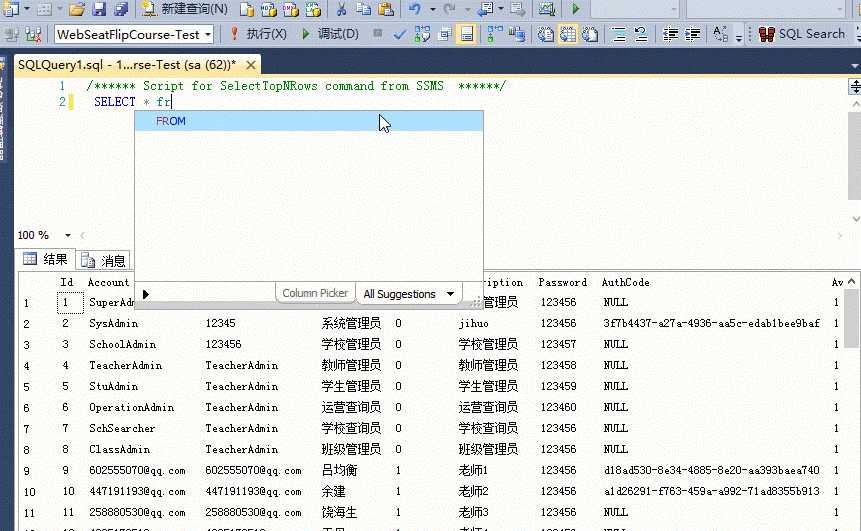
Task: Click the Activity Monitor icon
Action: (546, 9)
